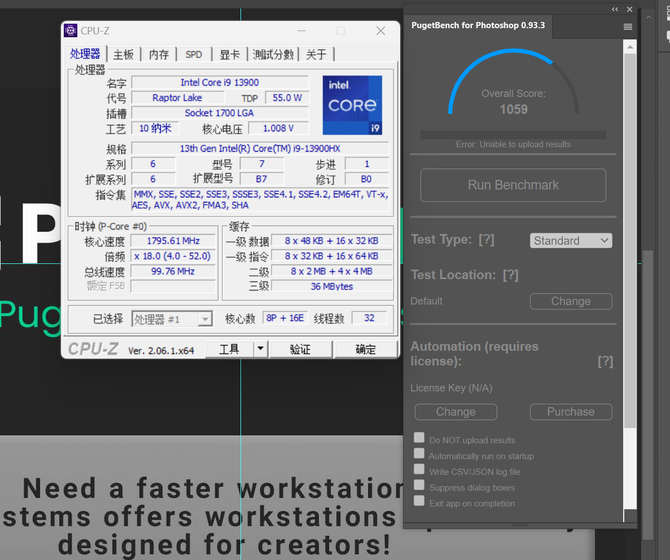
Task: Click the 倍频 value x 18.0 (4.0 - 52.0)
Action: click(173, 256)
